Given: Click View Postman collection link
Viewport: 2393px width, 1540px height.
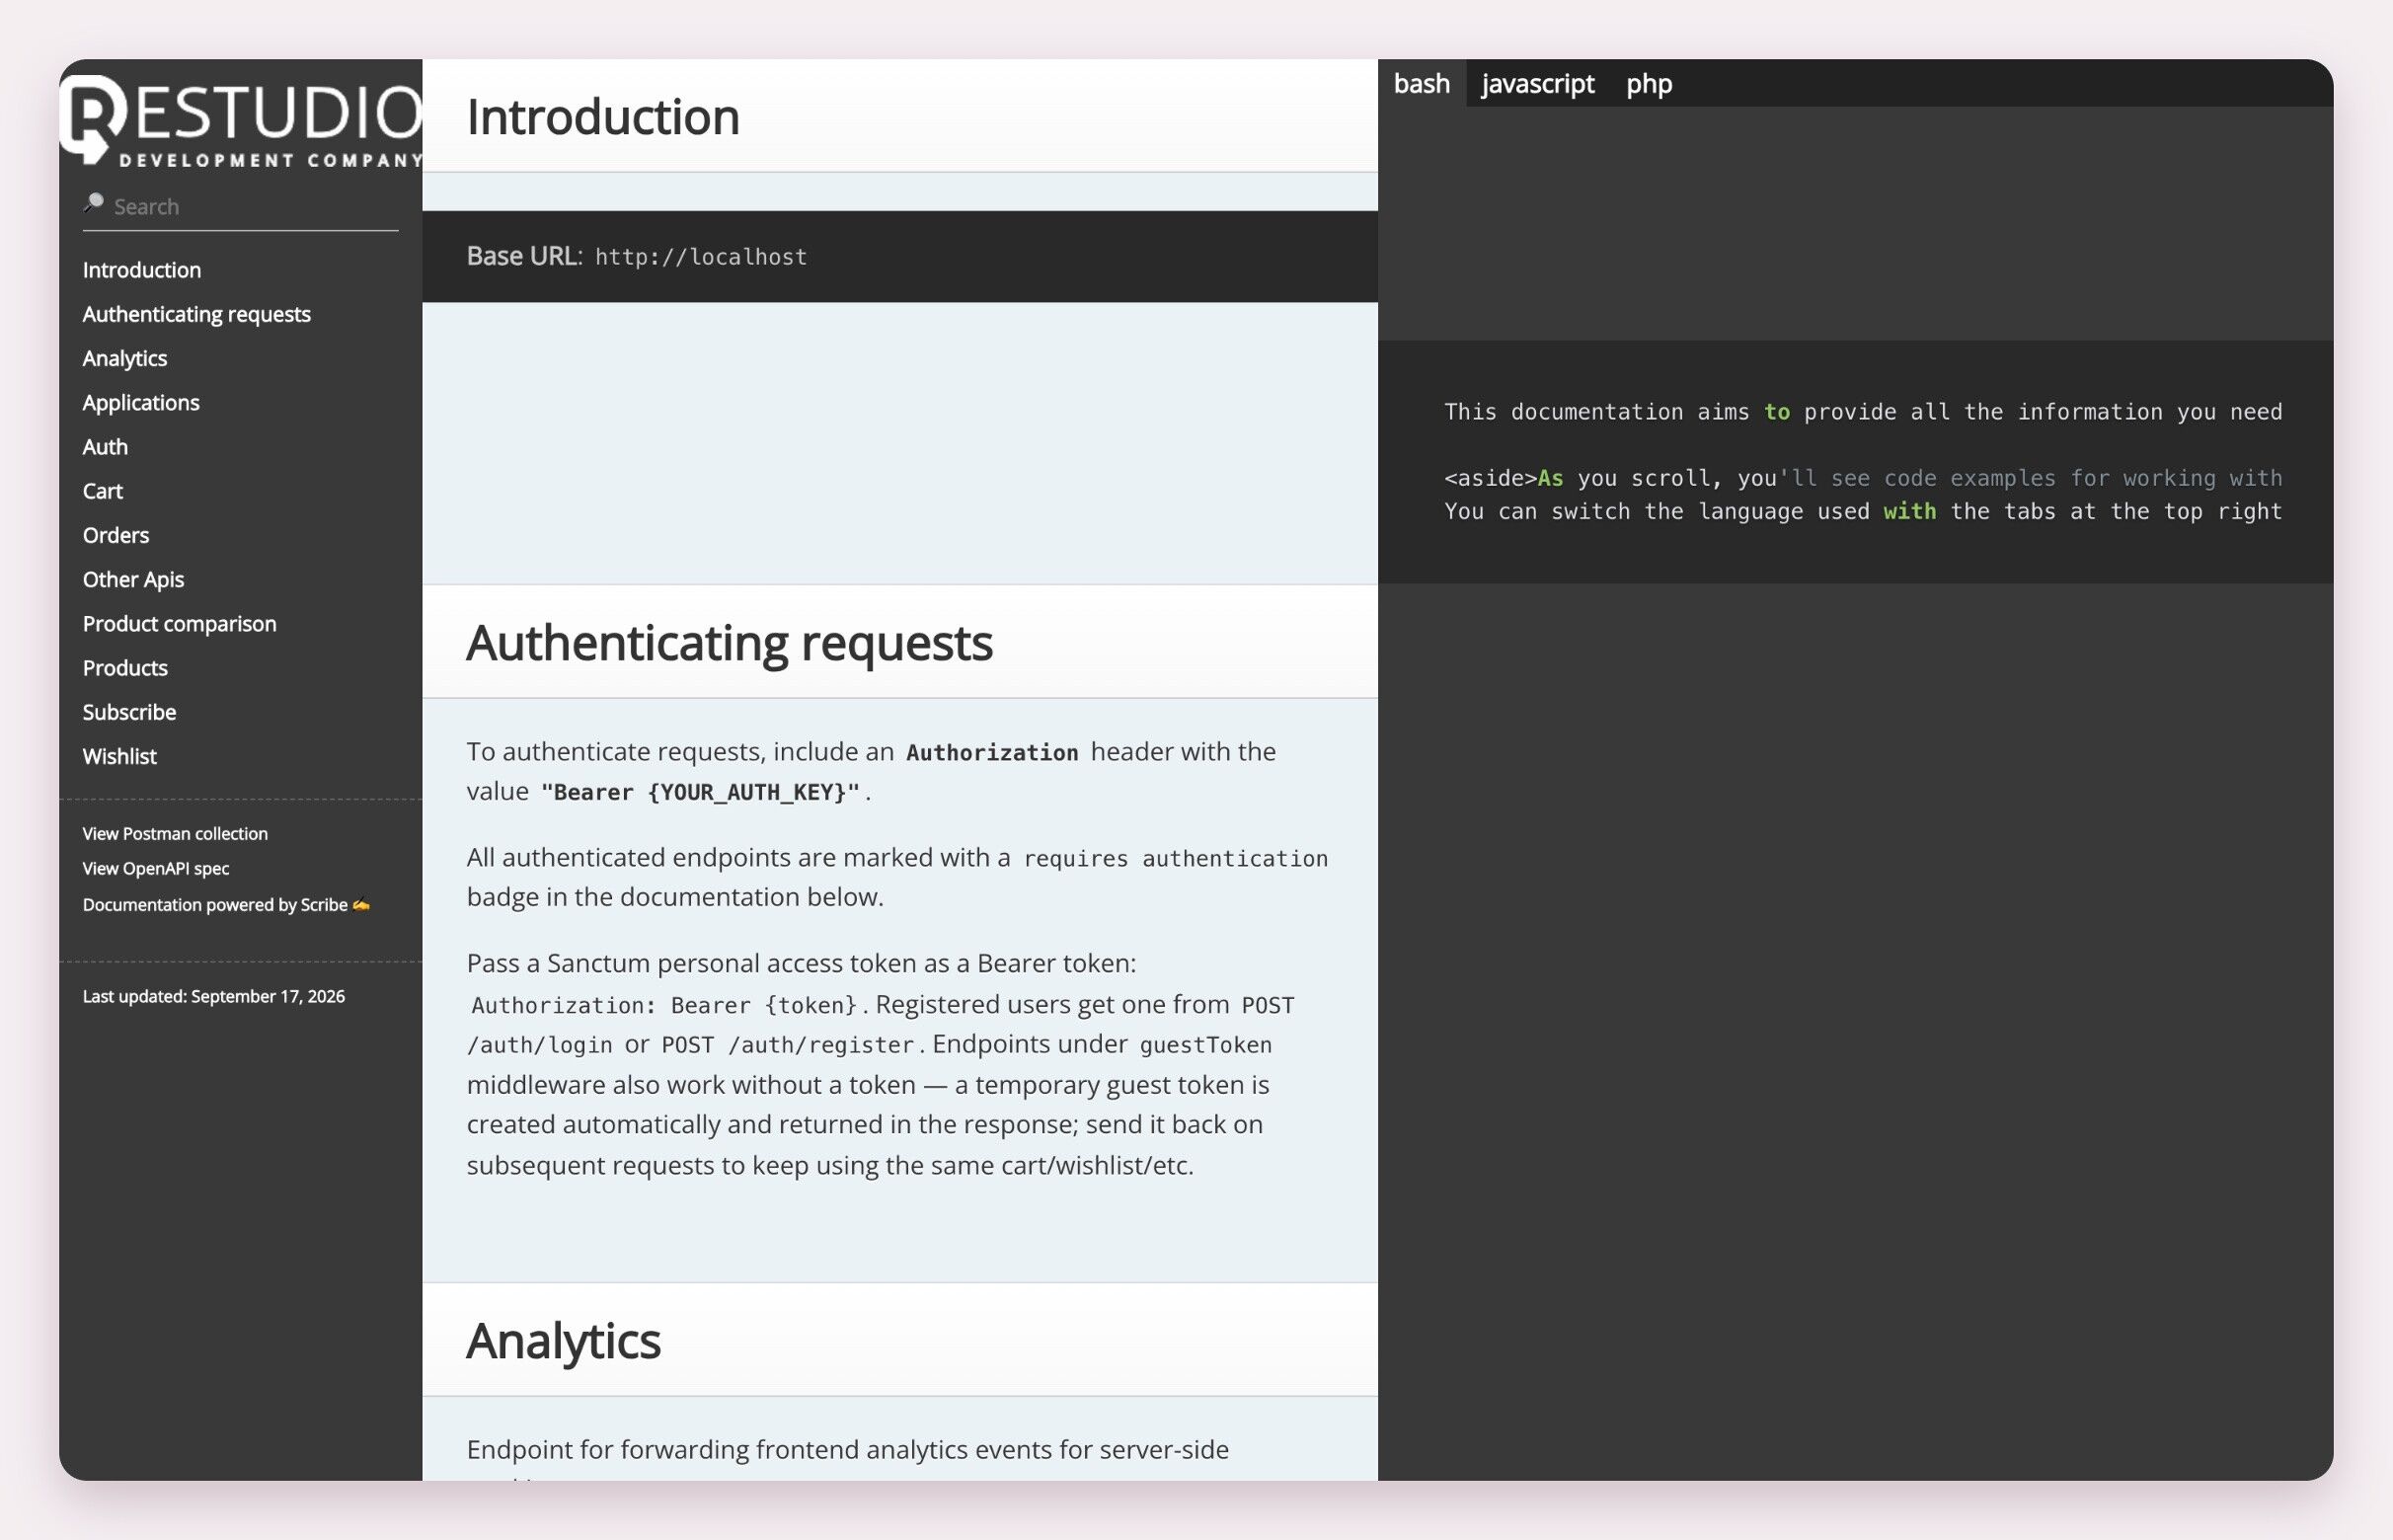Looking at the screenshot, I should [175, 833].
